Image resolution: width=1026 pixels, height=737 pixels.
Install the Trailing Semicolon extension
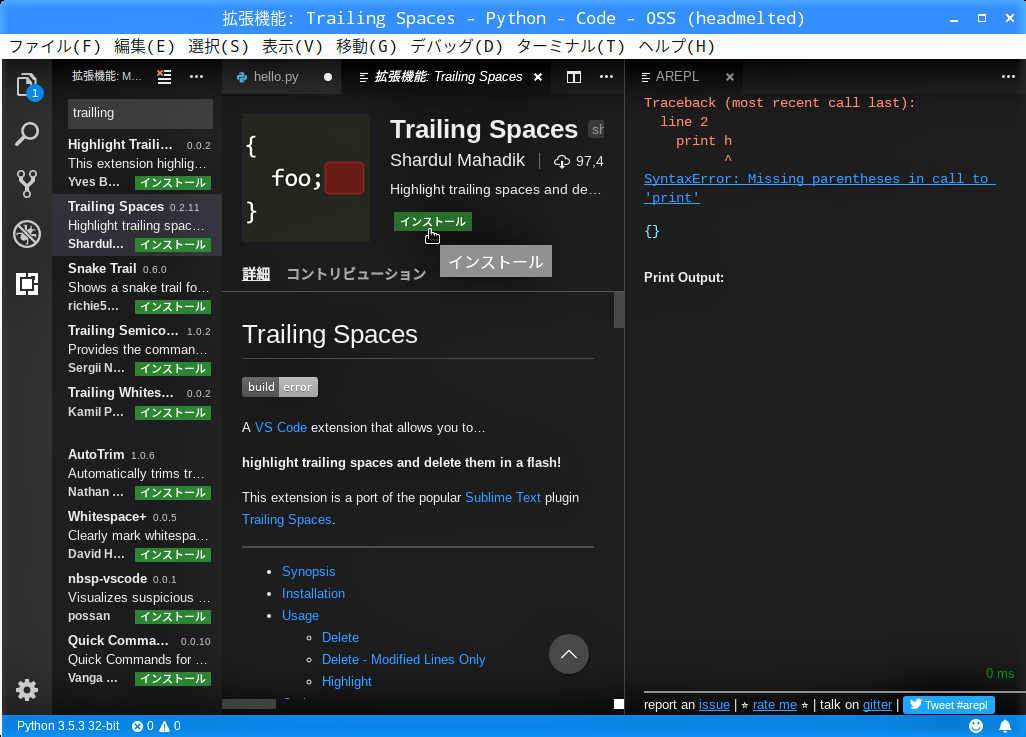pyautogui.click(x=173, y=368)
